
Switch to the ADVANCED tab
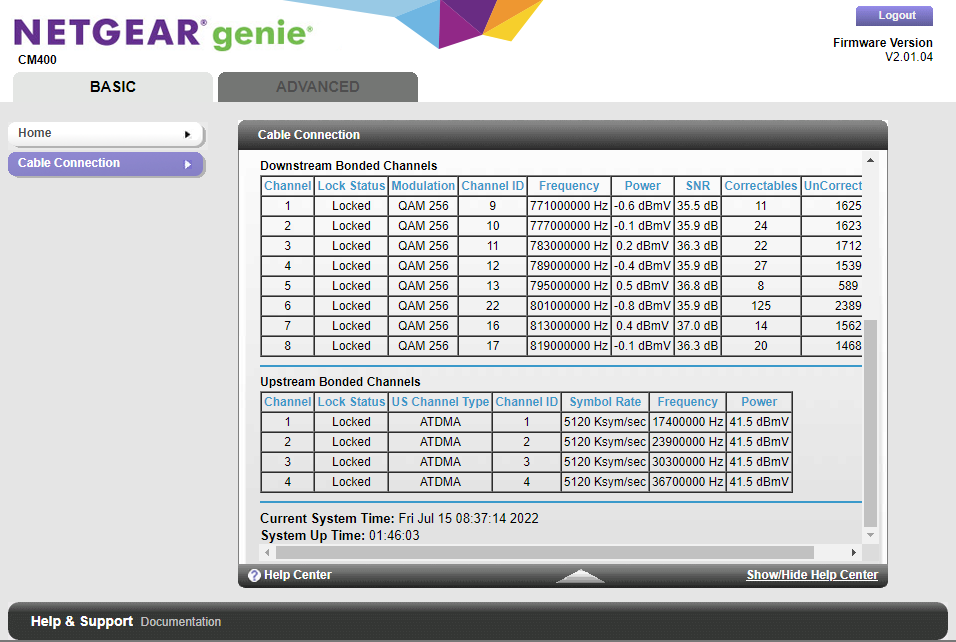pos(317,87)
